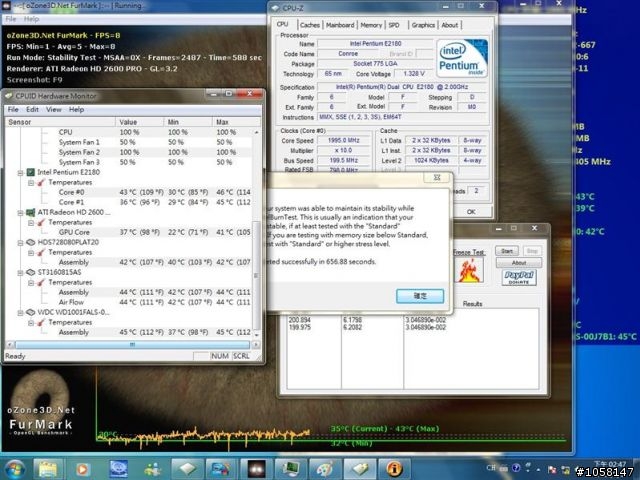Click the FurMark window title icon
640x480 pixels.
click(x=6, y=6)
